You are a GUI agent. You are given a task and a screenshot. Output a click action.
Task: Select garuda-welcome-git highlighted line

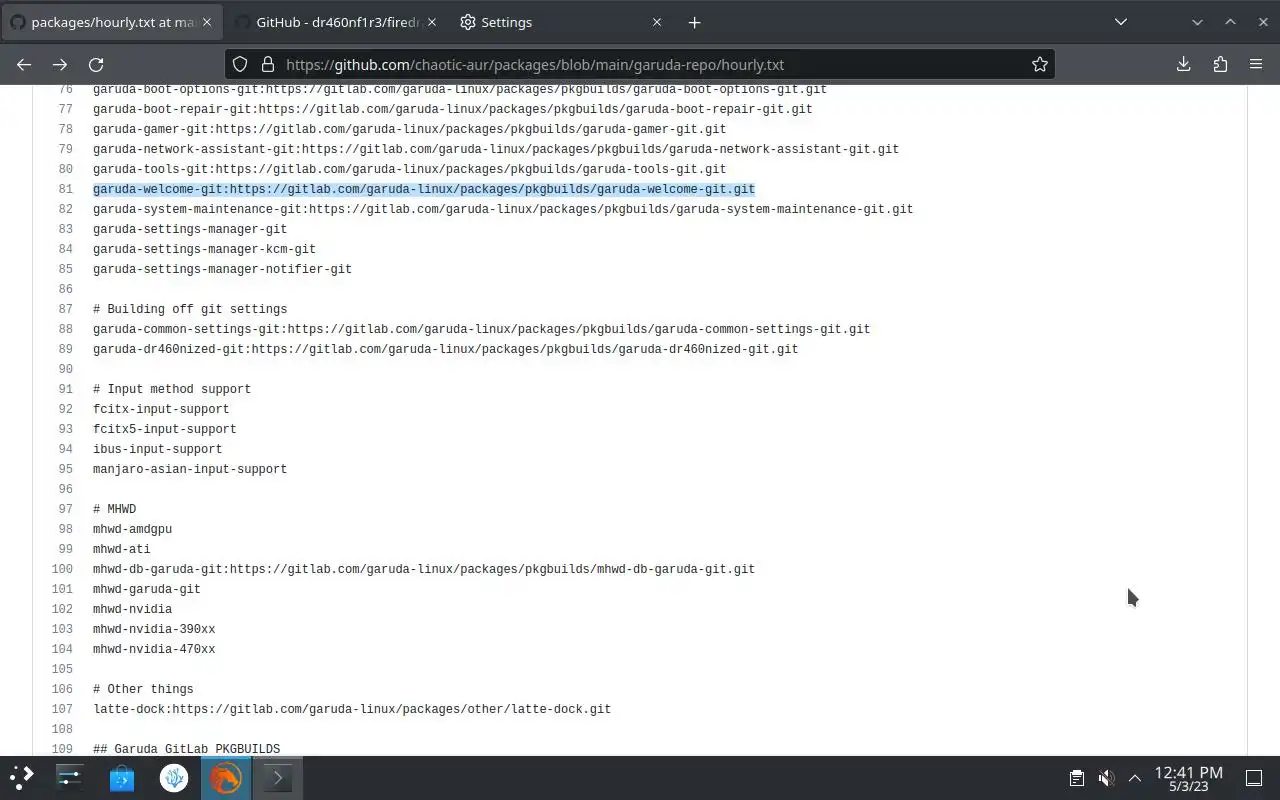pyautogui.click(x=424, y=189)
